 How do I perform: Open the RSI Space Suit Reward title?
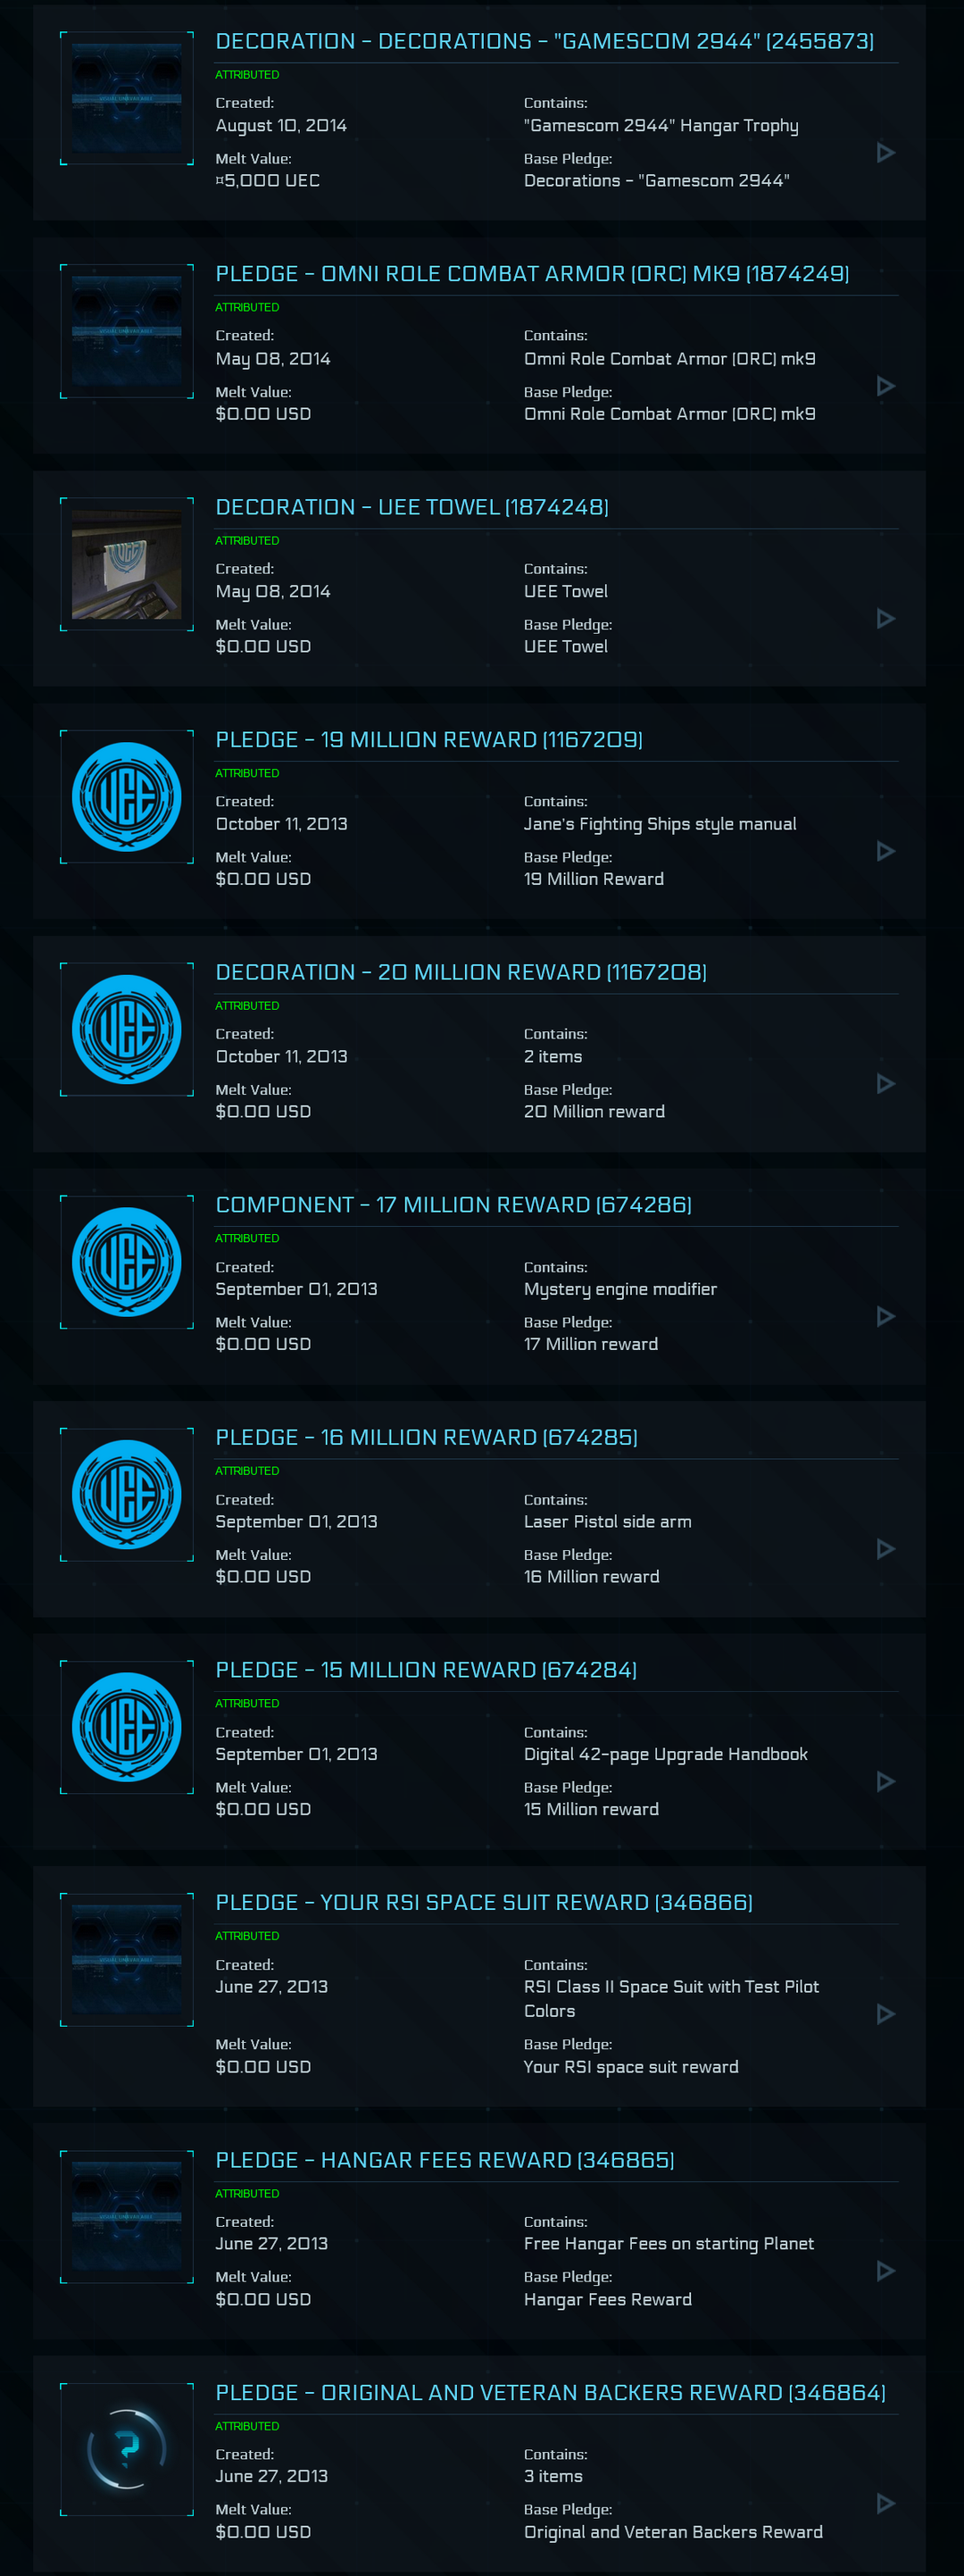coord(484,1902)
